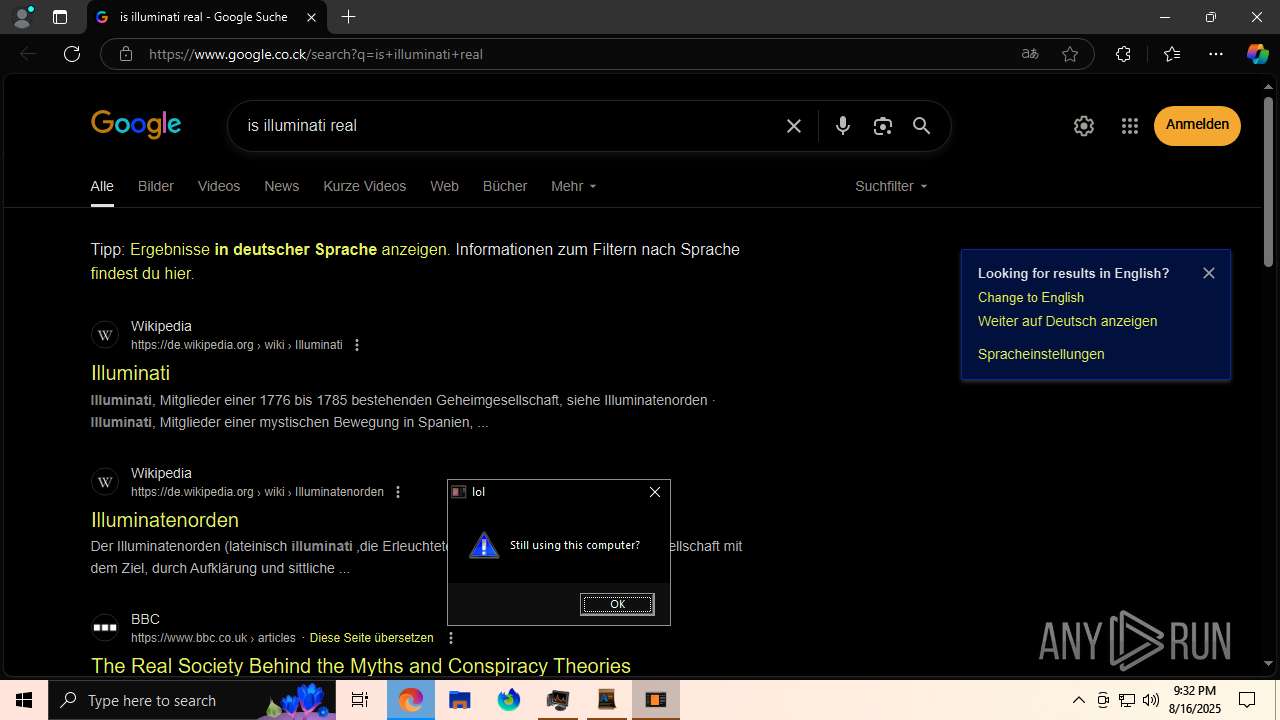1280x720 pixels.
Task: Start voice search with the microphone icon
Action: click(x=843, y=126)
